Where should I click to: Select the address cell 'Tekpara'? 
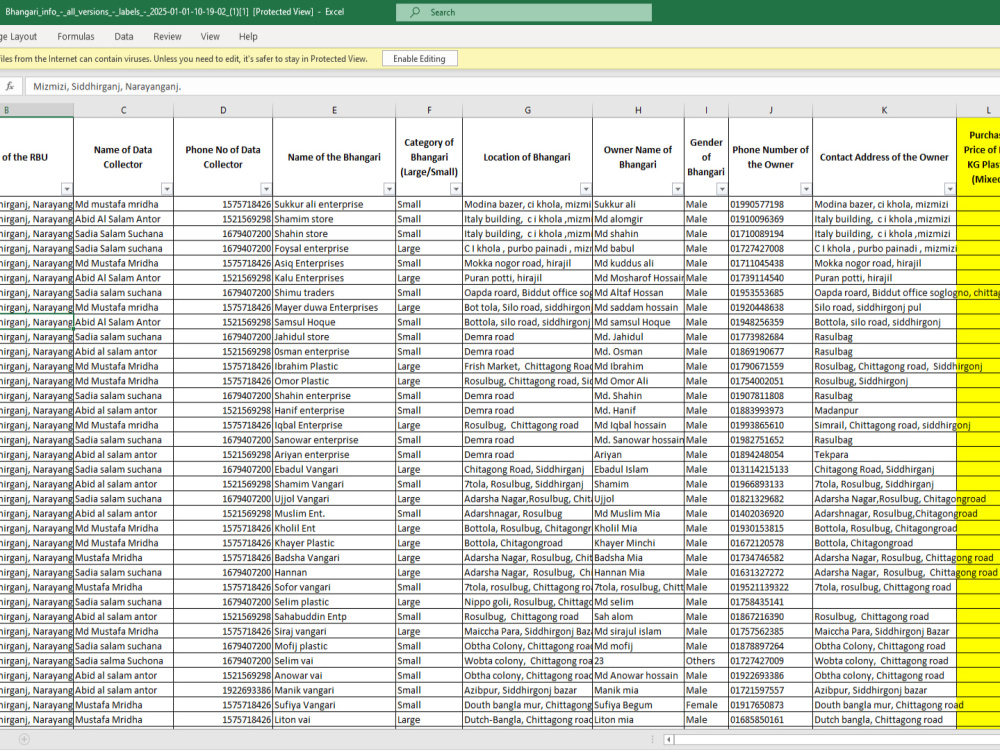pos(885,455)
